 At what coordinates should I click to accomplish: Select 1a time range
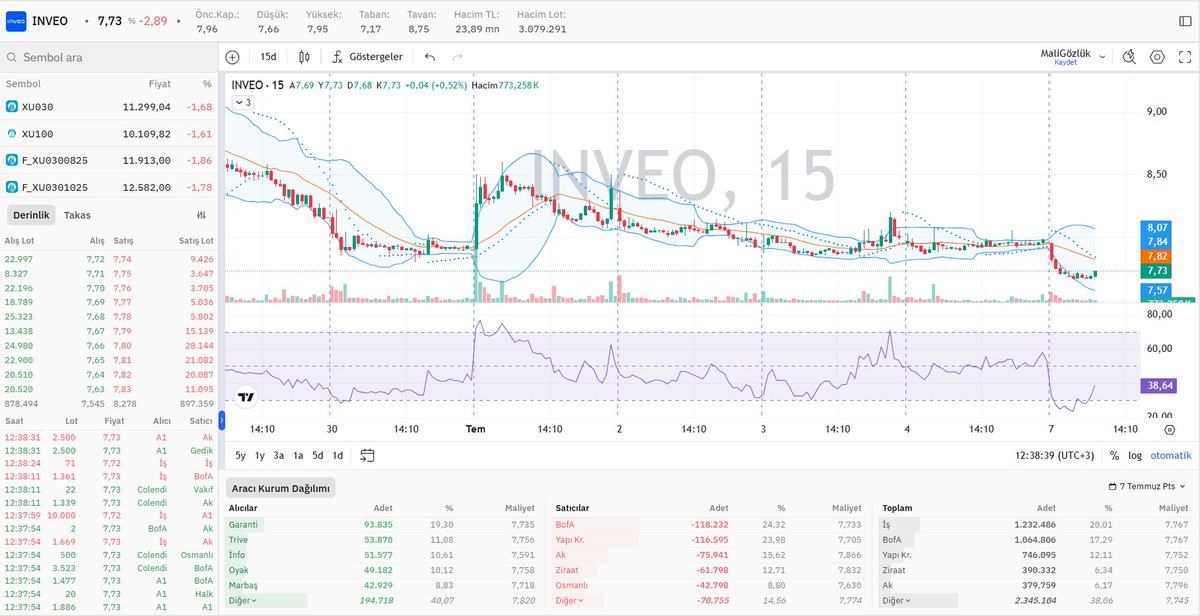[298, 455]
